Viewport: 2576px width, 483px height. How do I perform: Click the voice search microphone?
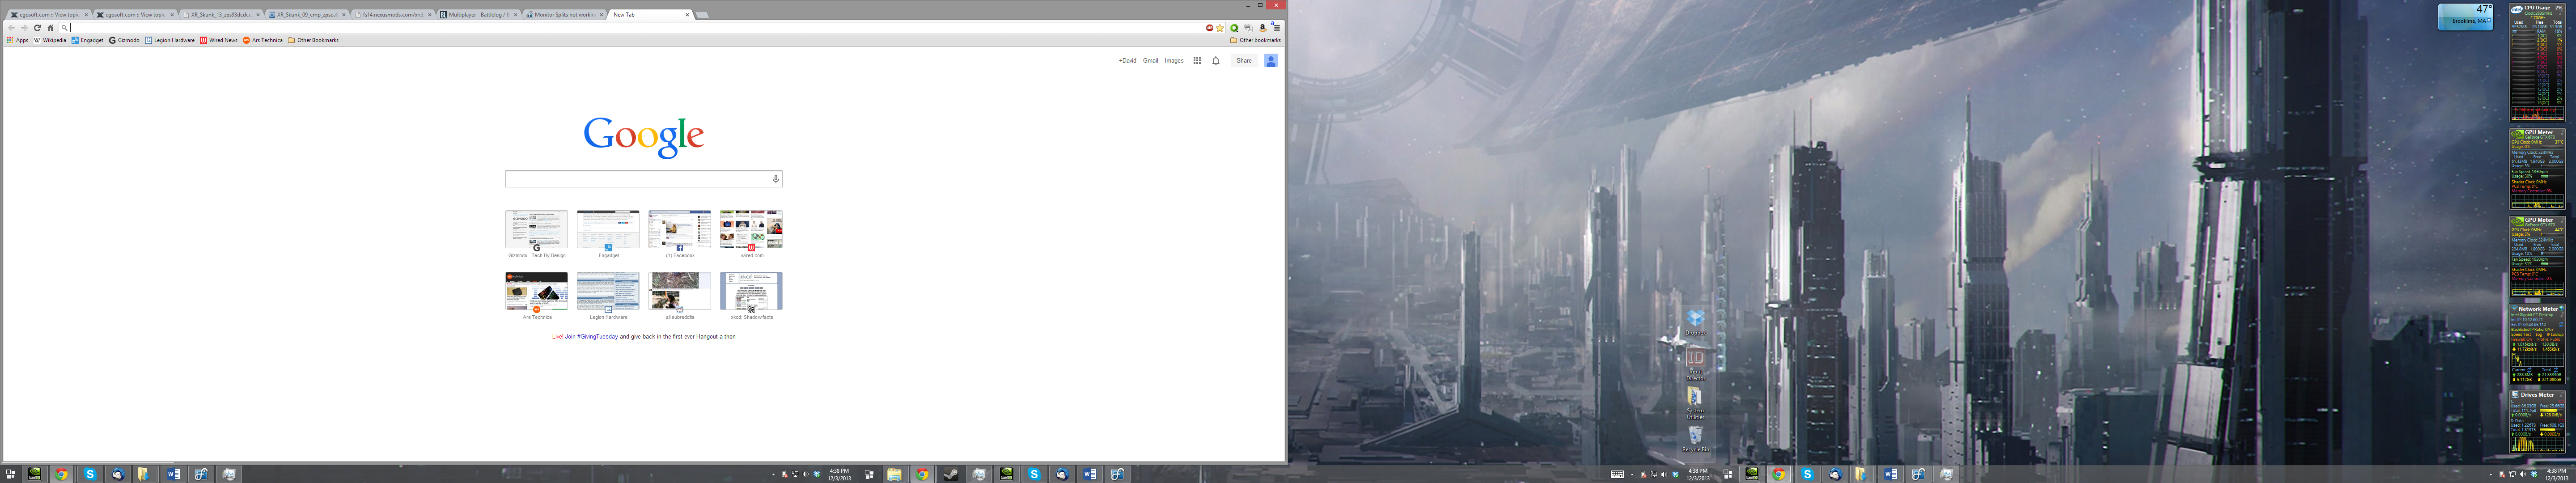(x=775, y=179)
